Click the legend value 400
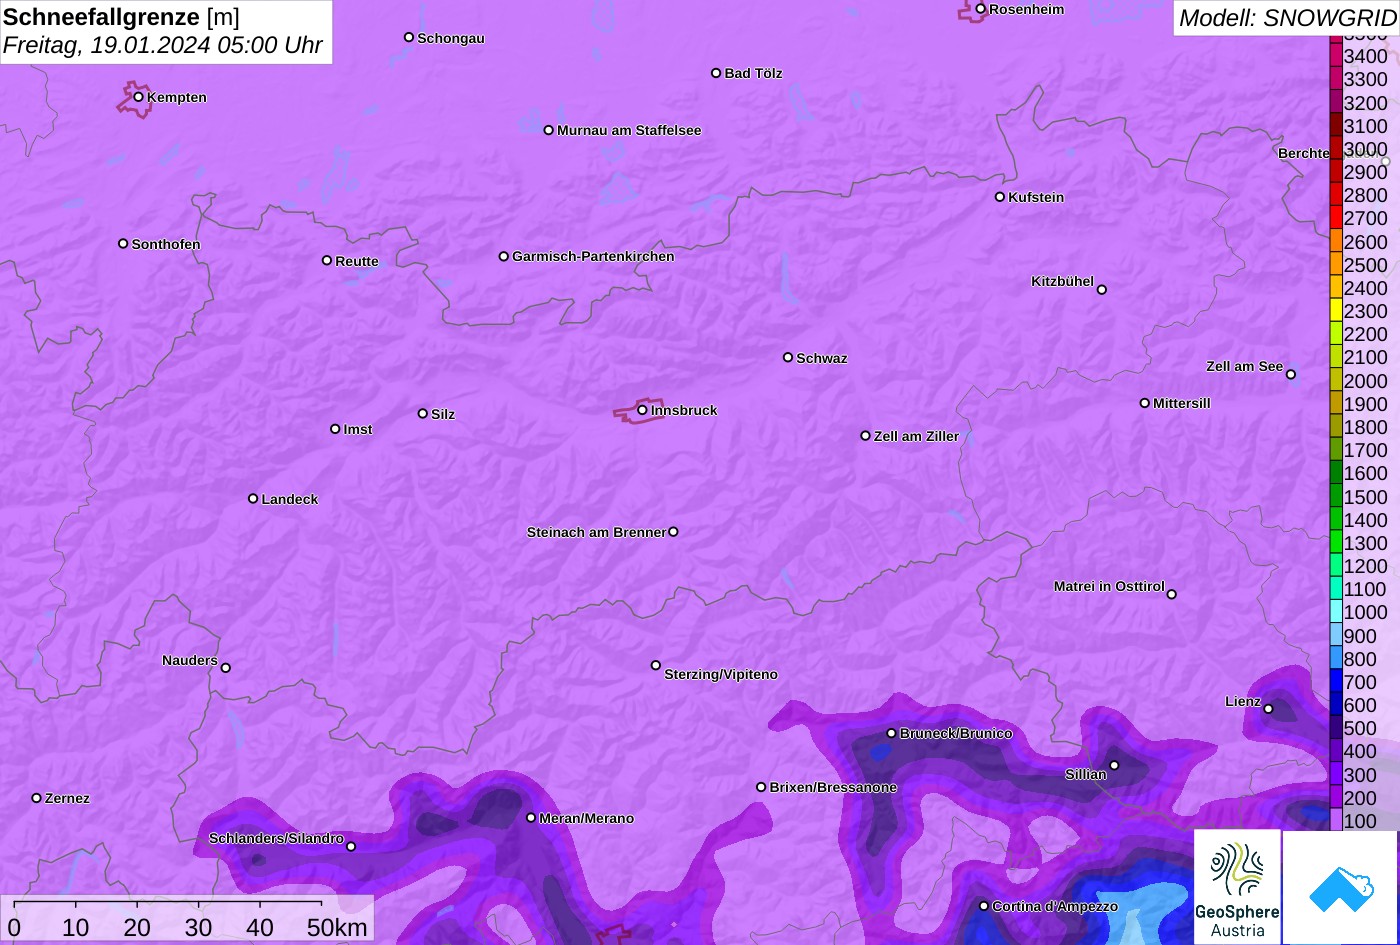Viewport: 1400px width, 945px height. pos(1360,751)
